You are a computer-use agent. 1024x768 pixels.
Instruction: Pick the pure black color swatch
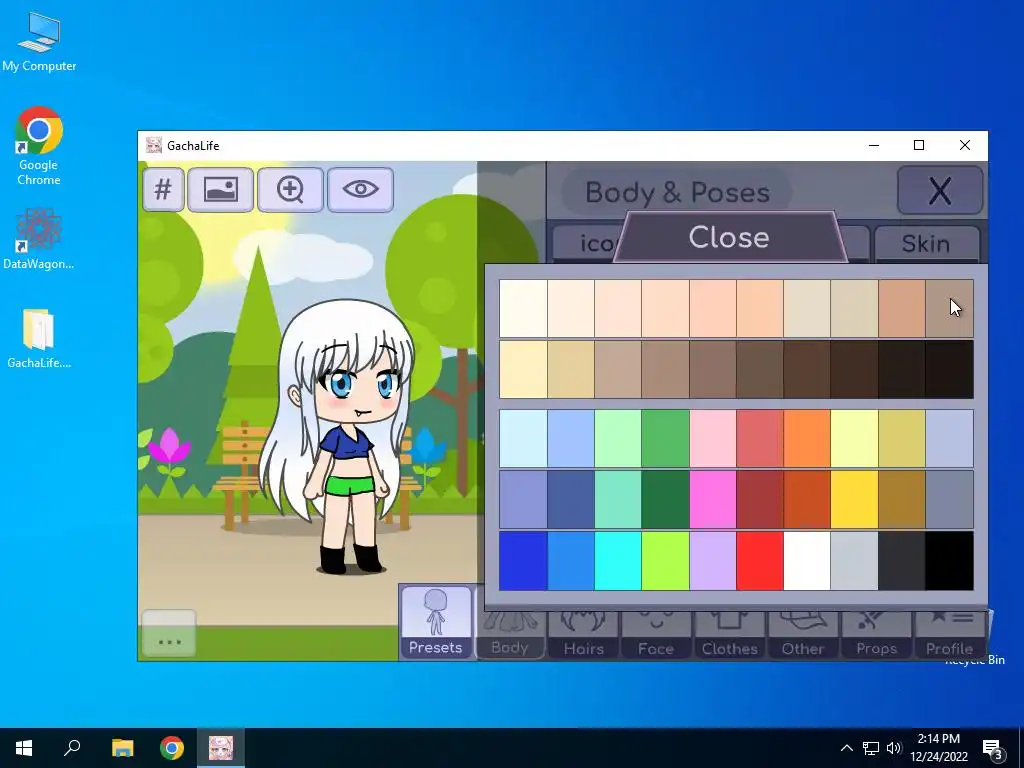pos(950,561)
